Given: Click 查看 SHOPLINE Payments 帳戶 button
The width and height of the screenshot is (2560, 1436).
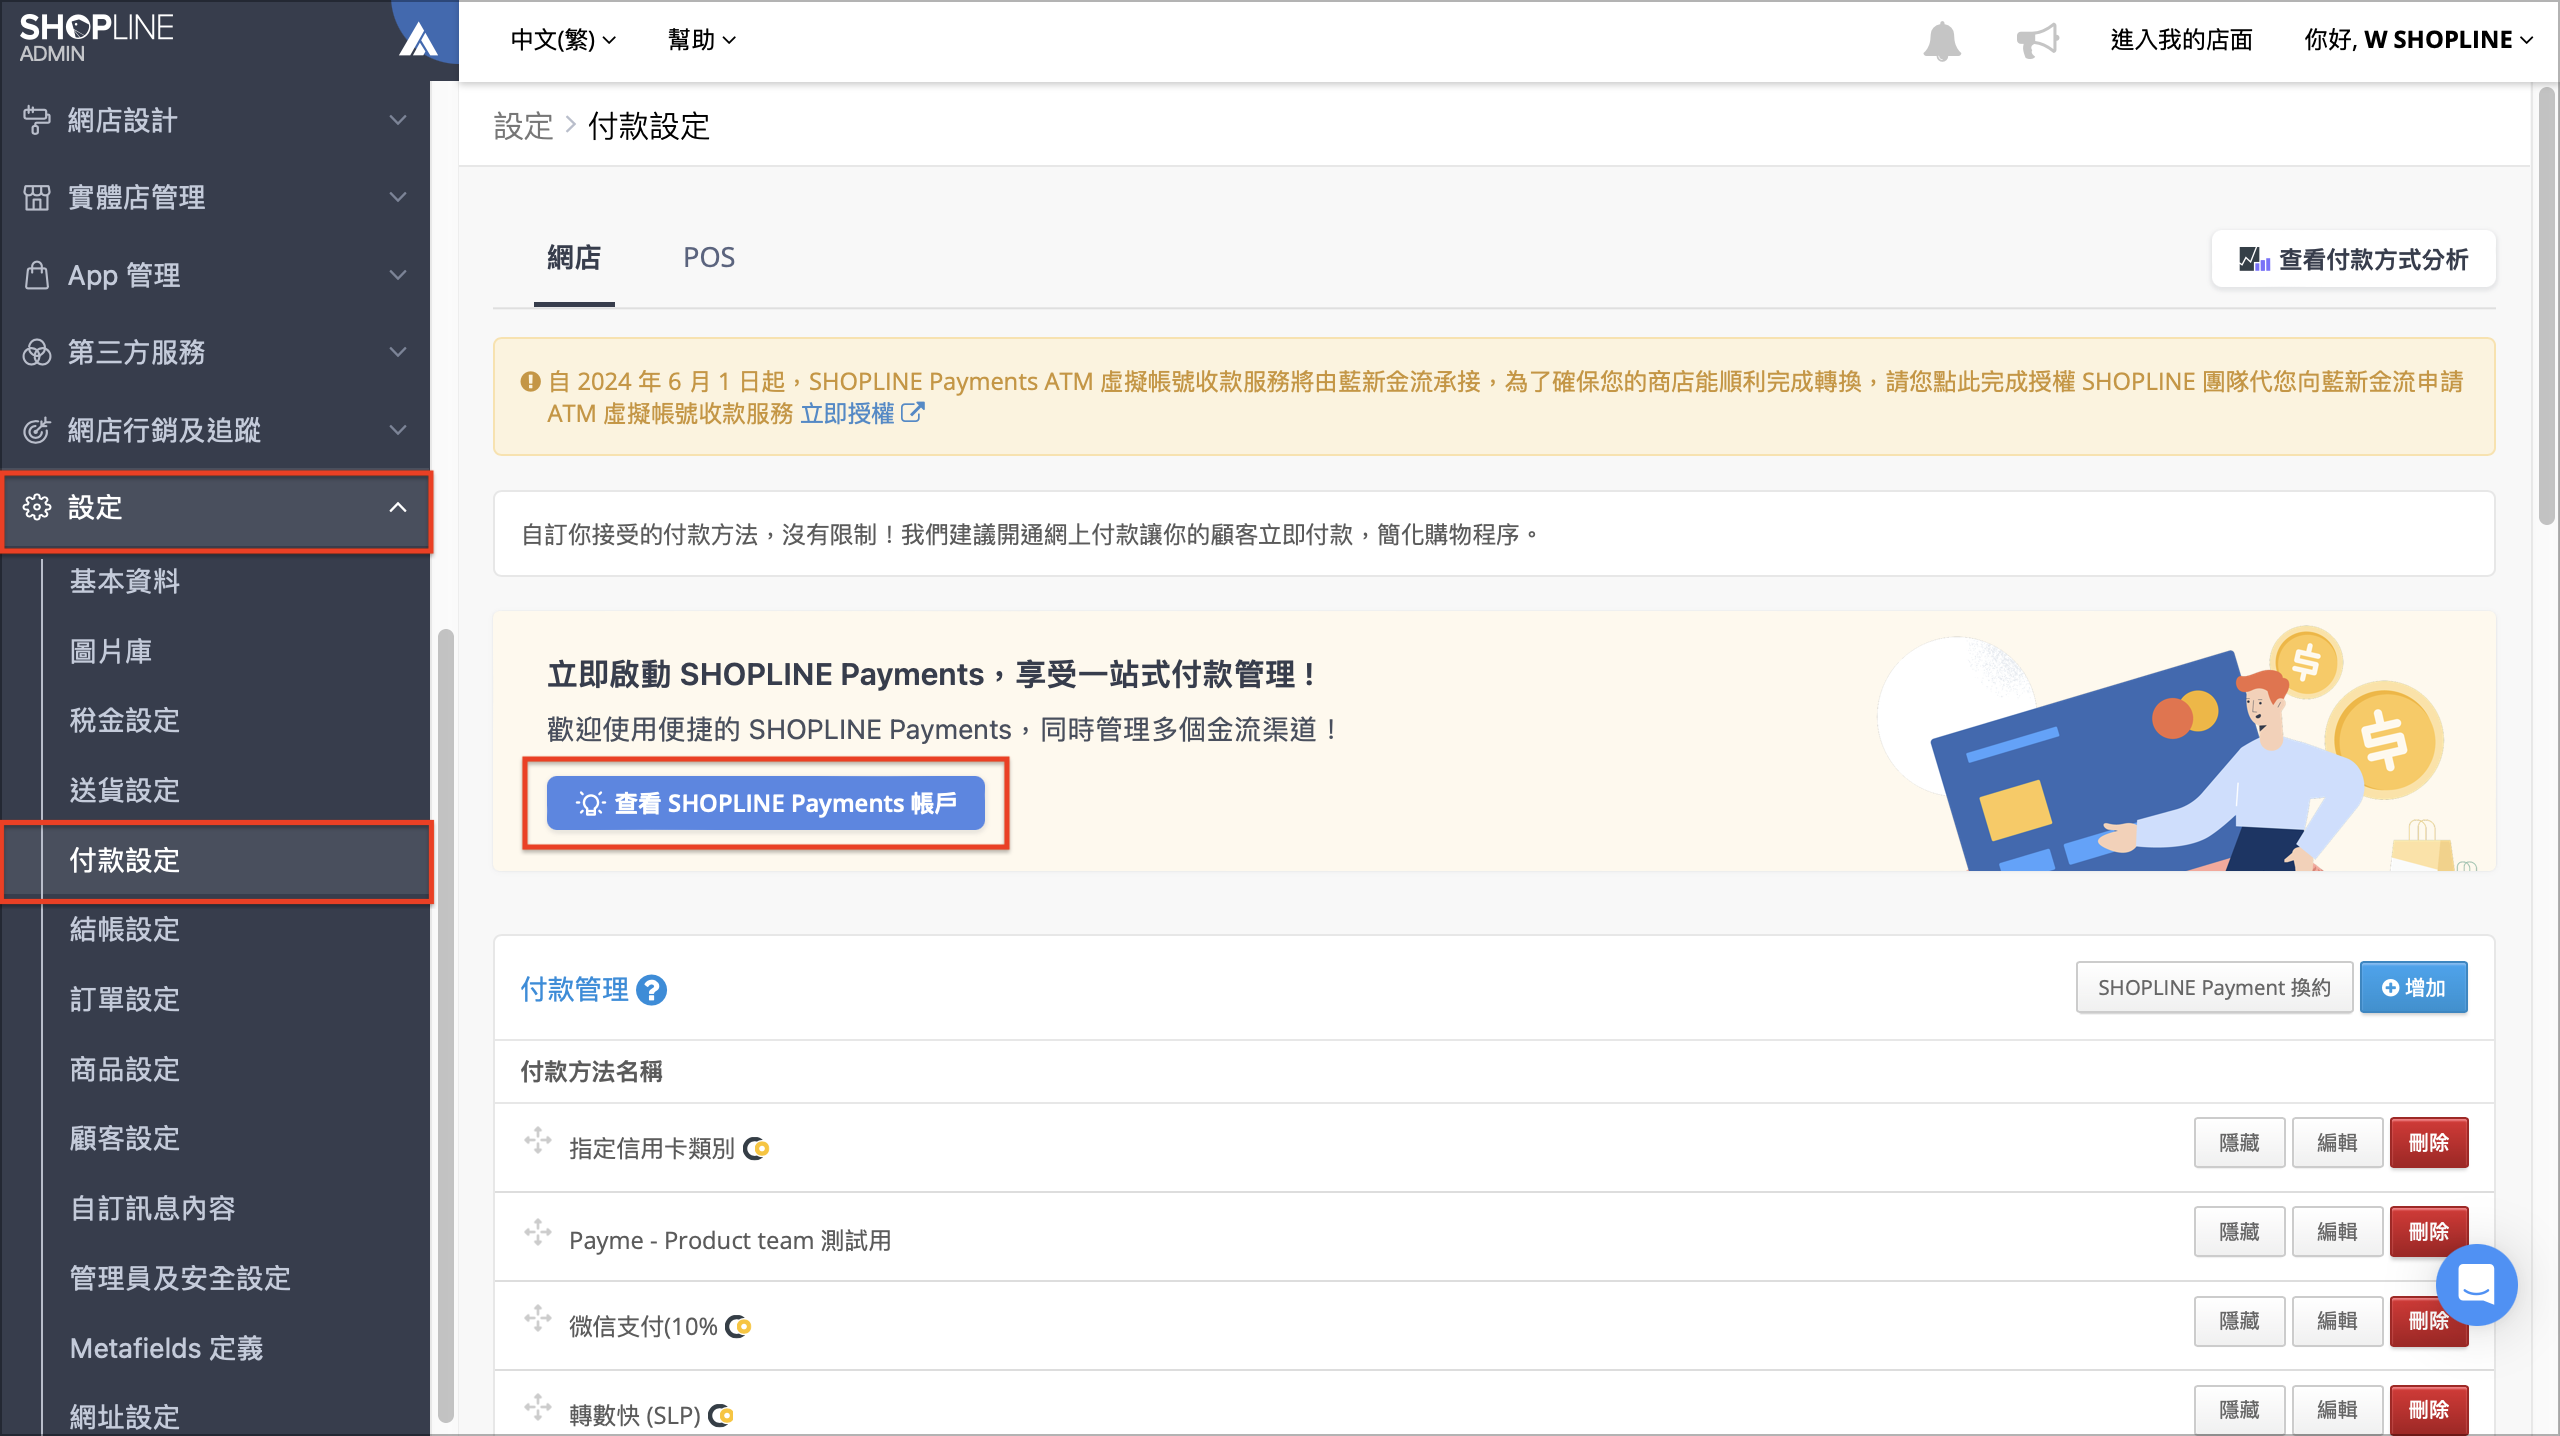Looking at the screenshot, I should pos(766,803).
